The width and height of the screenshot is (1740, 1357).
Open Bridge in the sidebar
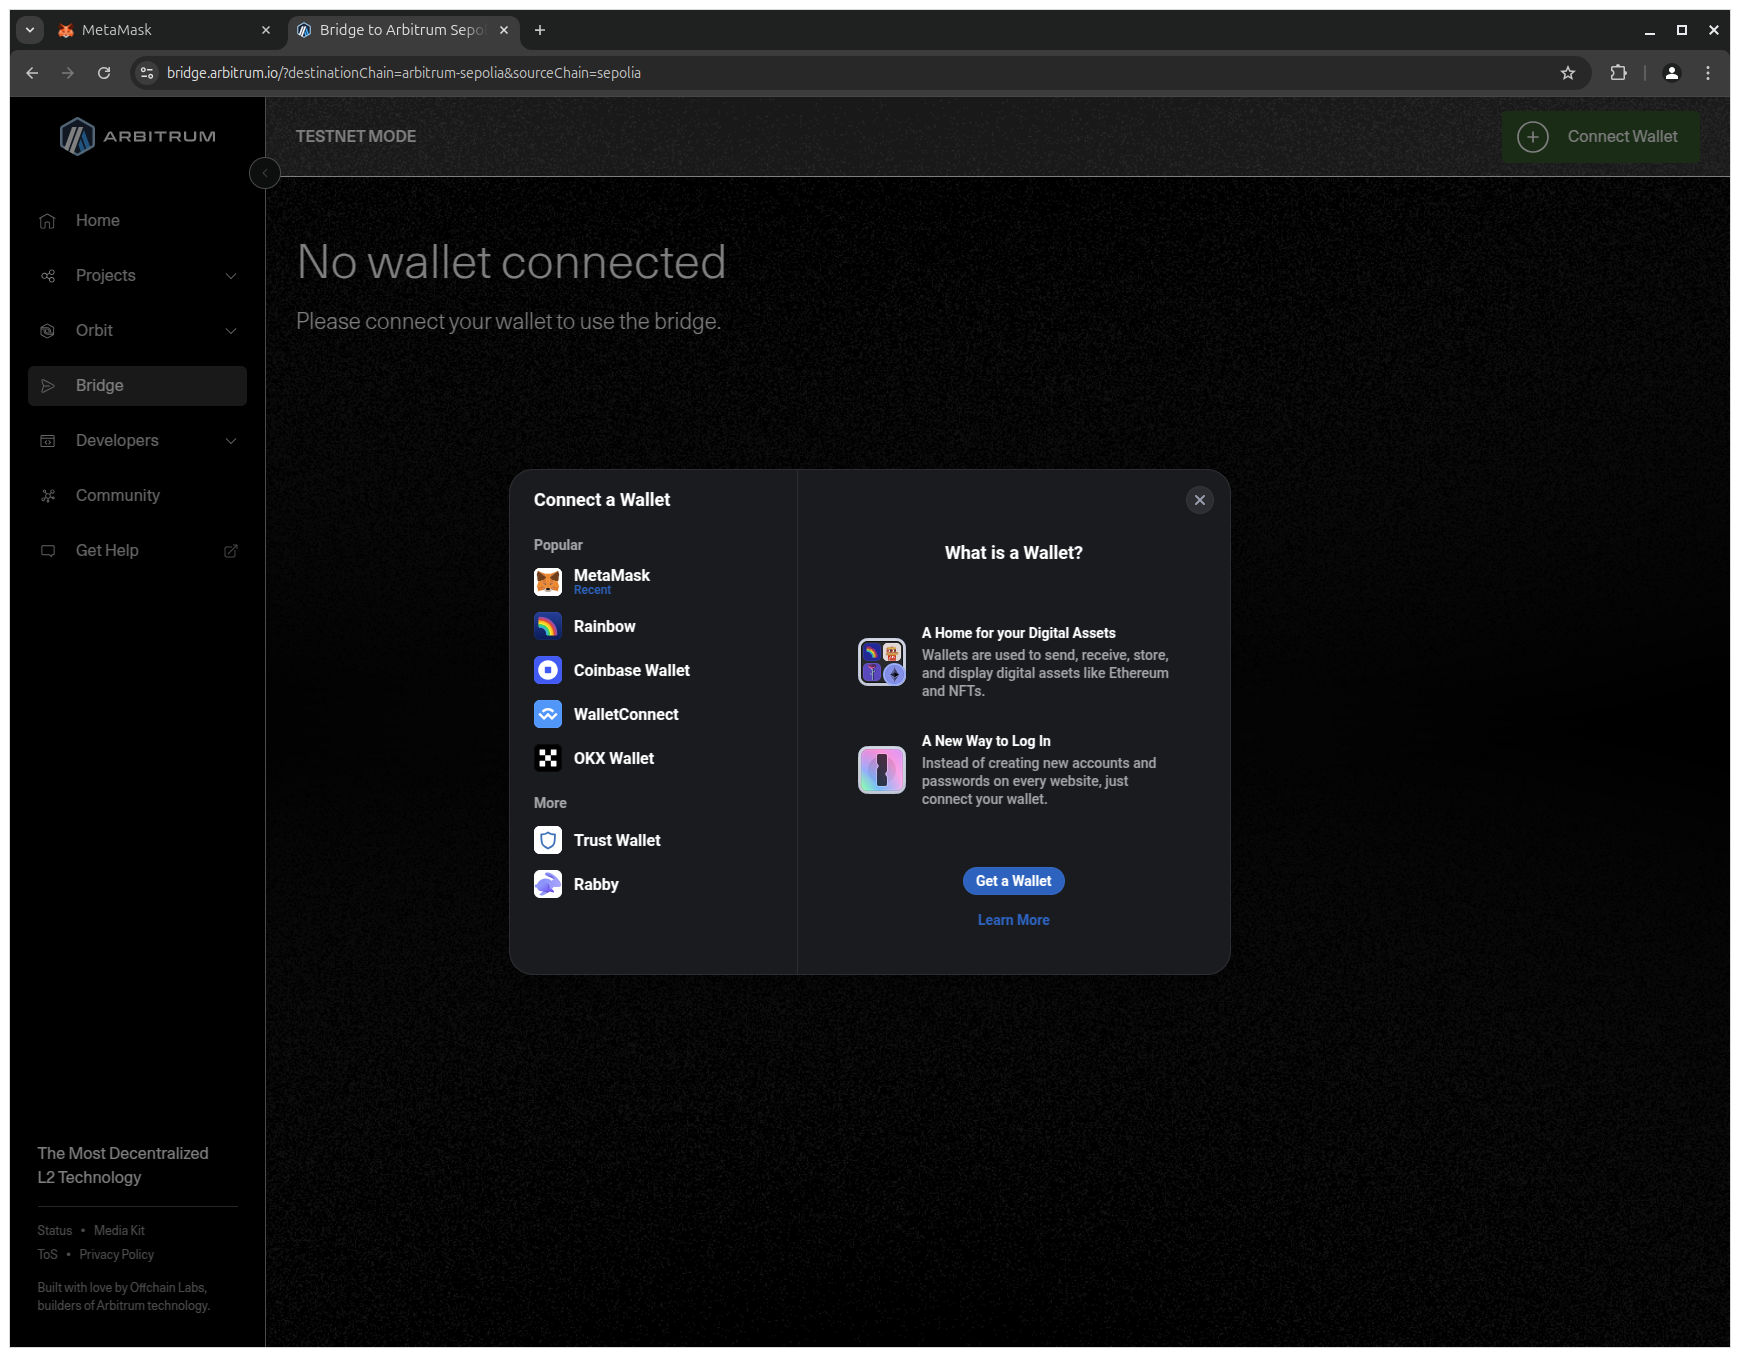(138, 386)
